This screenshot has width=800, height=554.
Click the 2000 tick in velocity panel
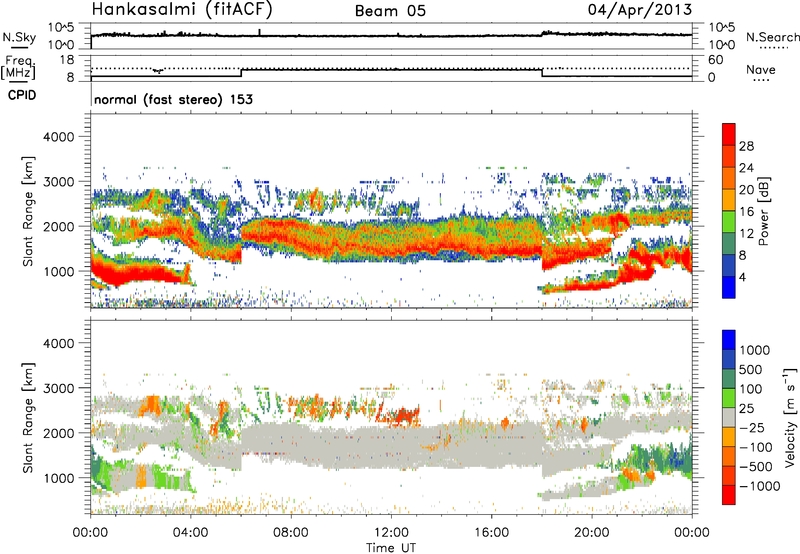(x=58, y=433)
